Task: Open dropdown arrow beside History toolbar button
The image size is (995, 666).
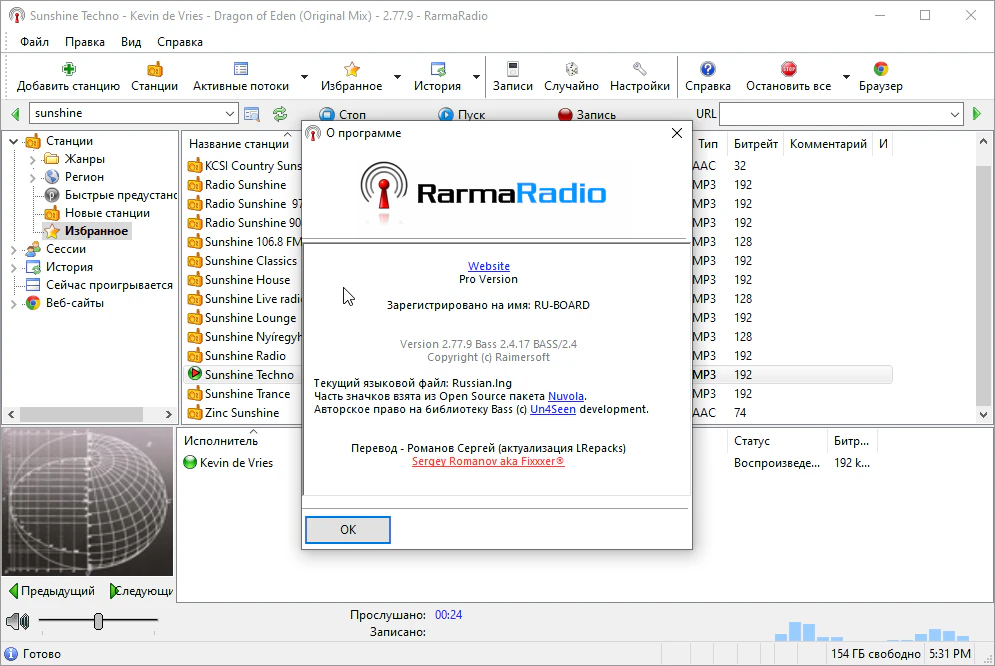Action: pos(476,77)
